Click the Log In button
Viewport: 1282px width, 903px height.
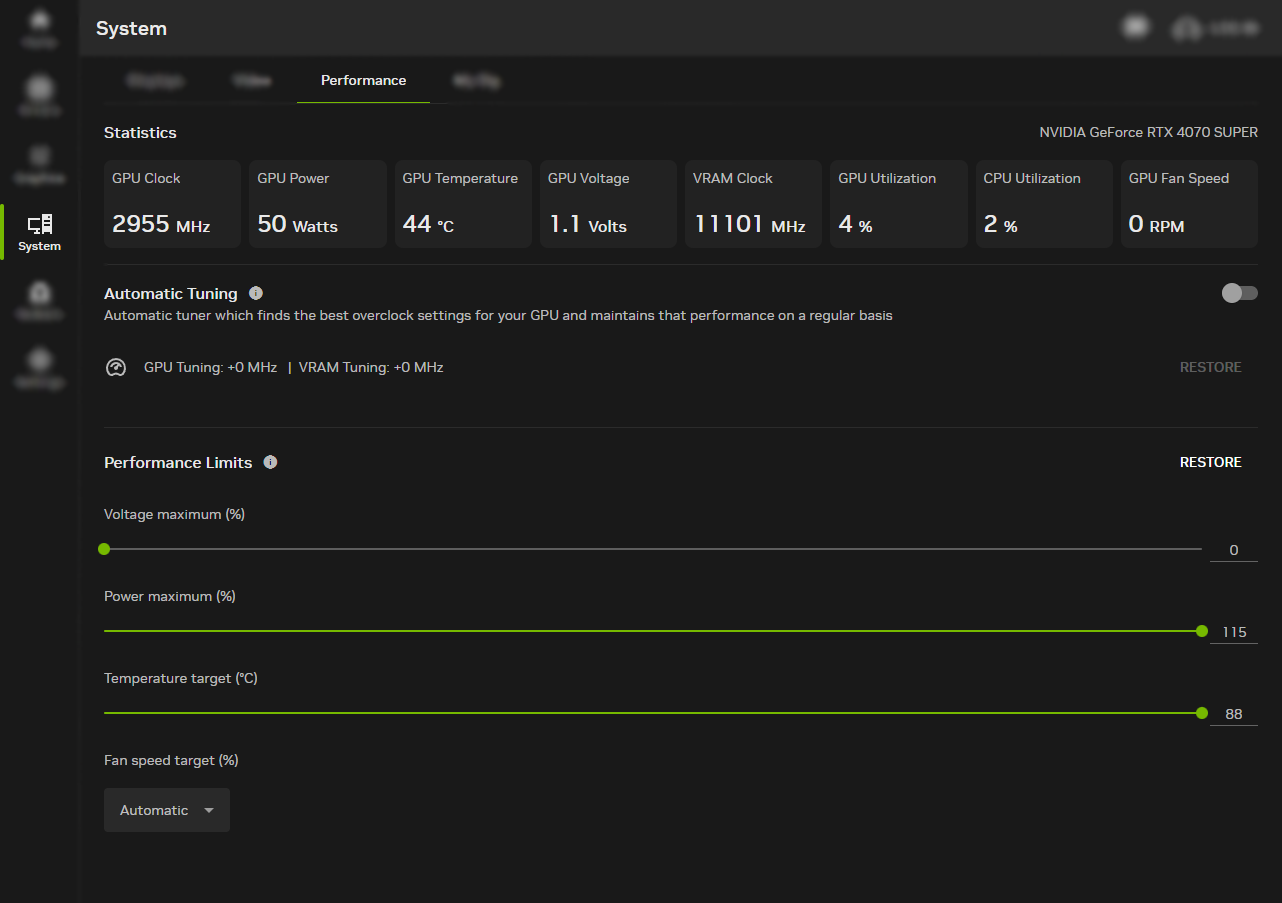click(x=1215, y=30)
